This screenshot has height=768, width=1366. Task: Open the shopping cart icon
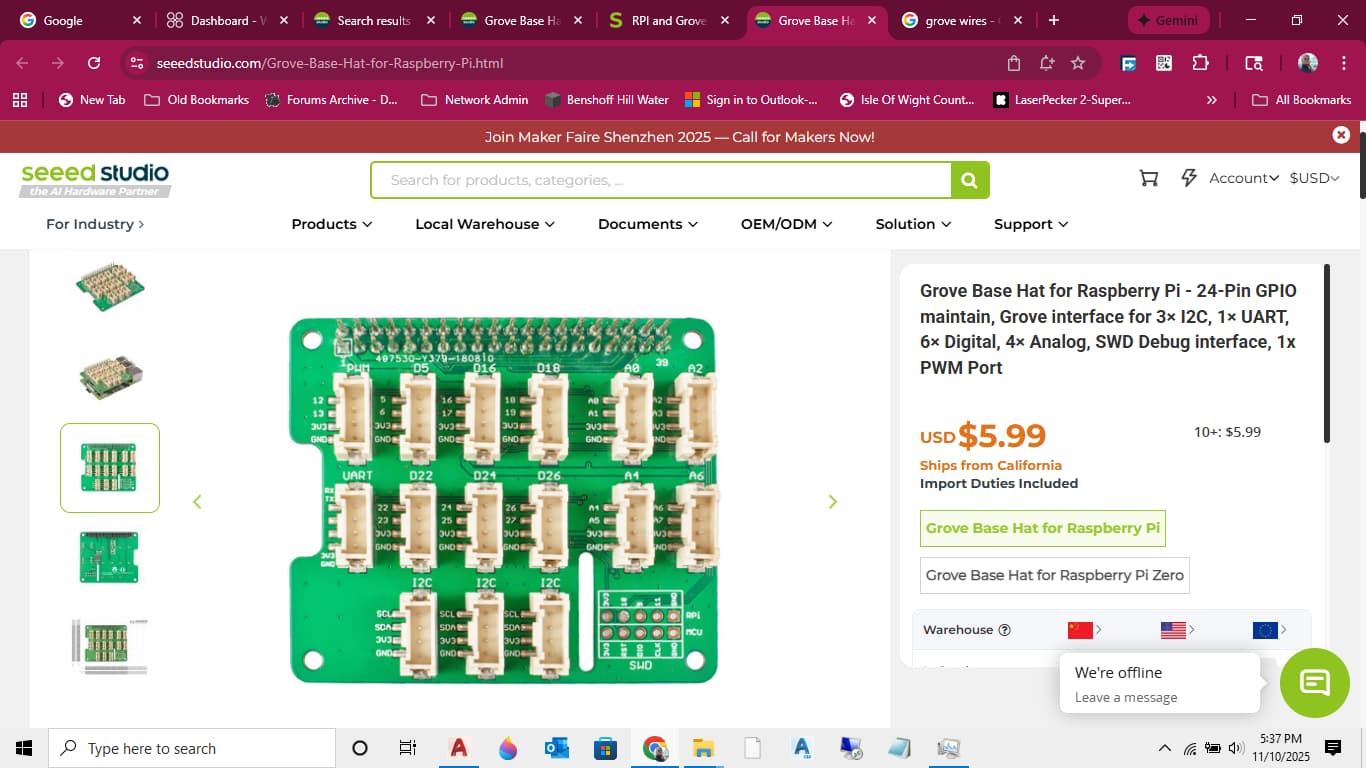(x=1149, y=178)
